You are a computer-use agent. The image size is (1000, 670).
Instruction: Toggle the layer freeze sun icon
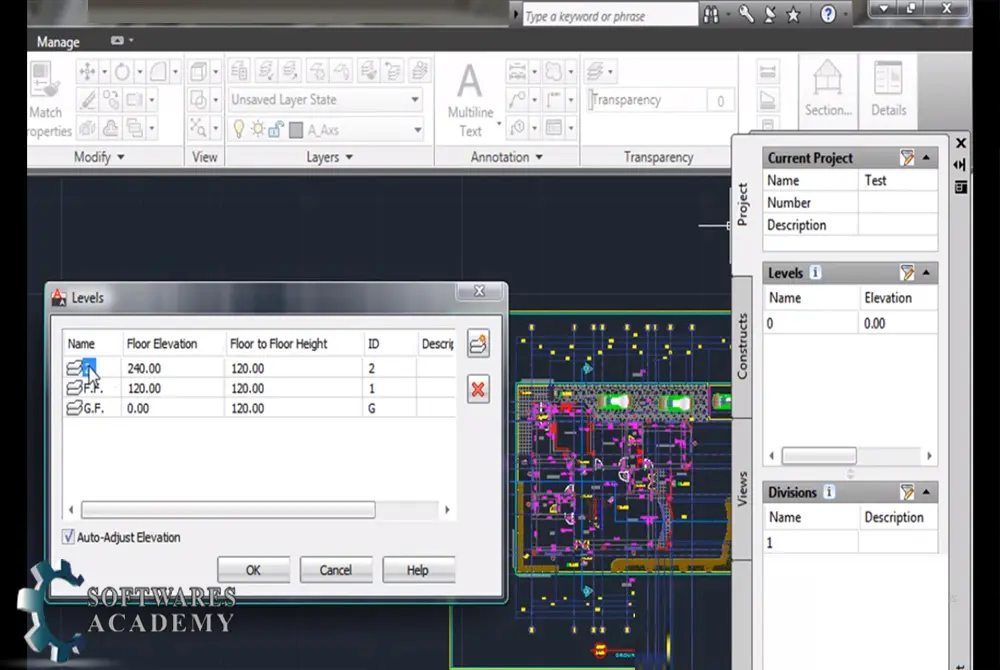258,129
